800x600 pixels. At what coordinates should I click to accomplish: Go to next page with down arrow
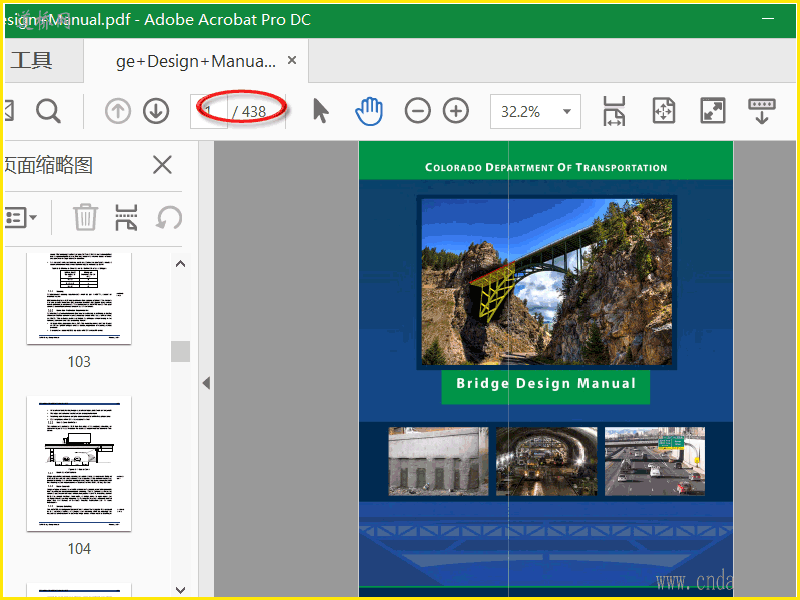(156, 111)
